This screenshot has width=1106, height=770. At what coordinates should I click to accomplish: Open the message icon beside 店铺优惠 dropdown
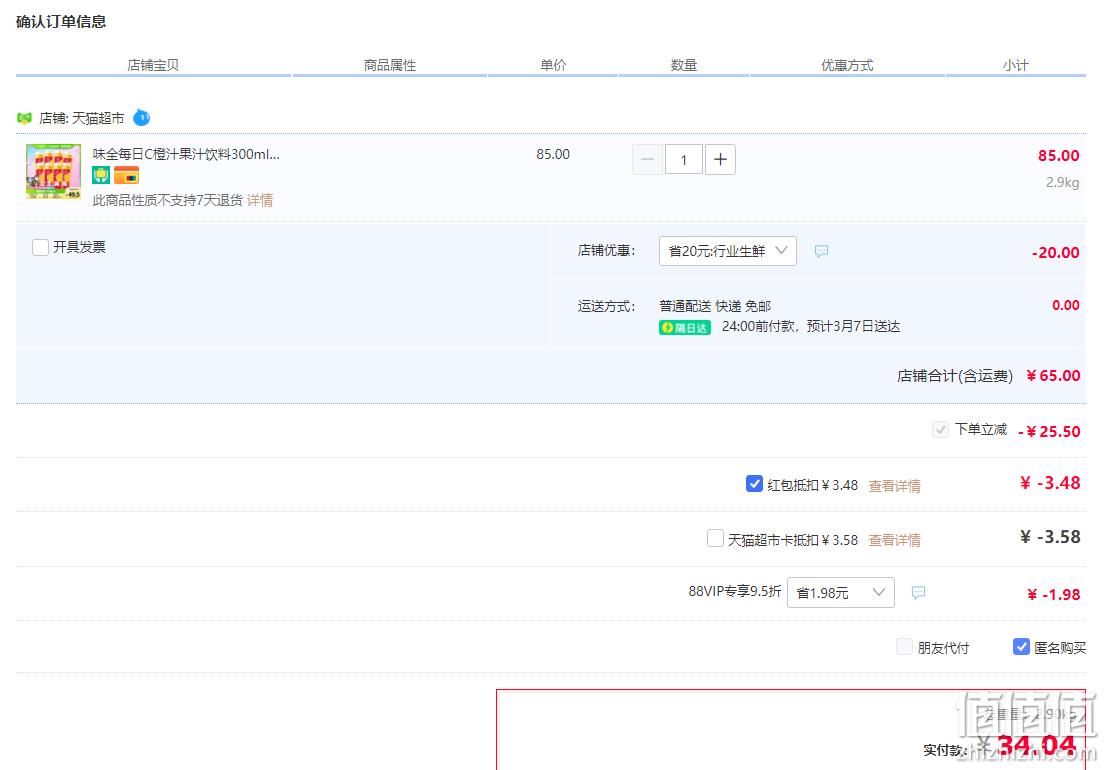[821, 251]
